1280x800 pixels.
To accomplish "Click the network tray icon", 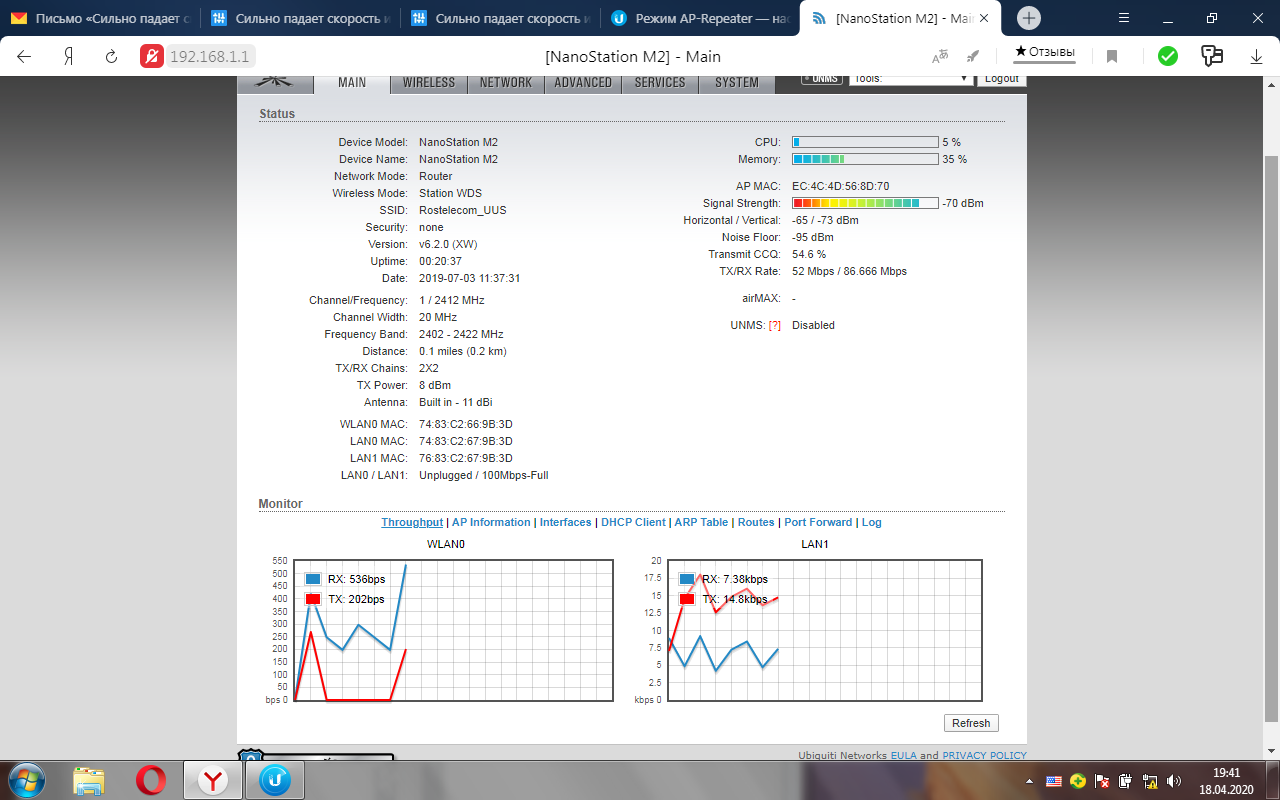I will (x=1150, y=780).
